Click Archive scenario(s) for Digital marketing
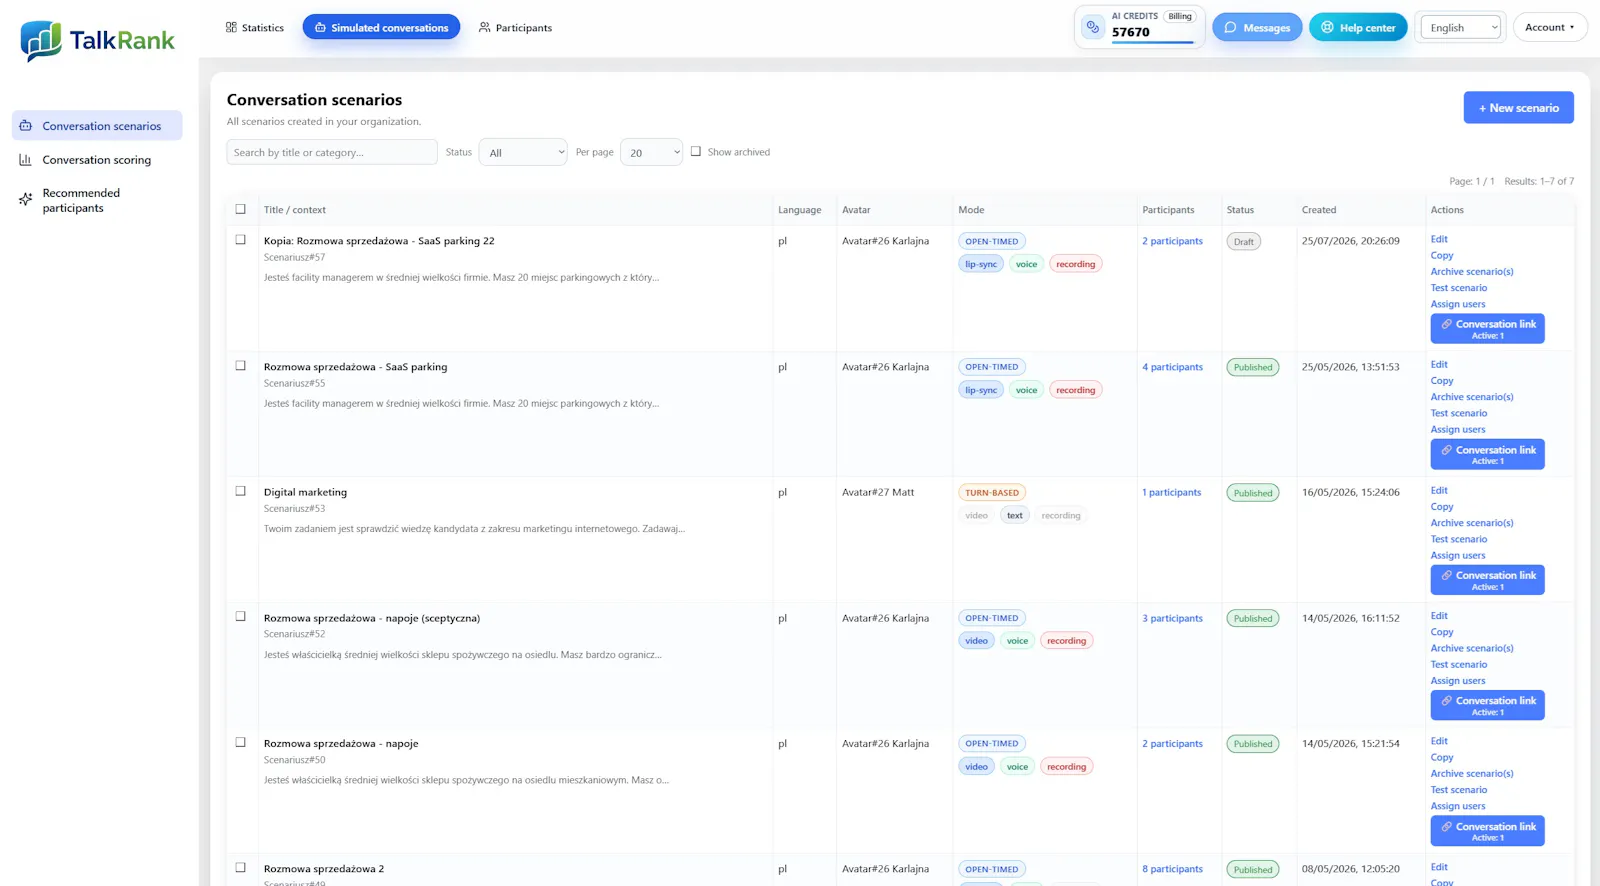The width and height of the screenshot is (1600, 886). click(x=1472, y=523)
